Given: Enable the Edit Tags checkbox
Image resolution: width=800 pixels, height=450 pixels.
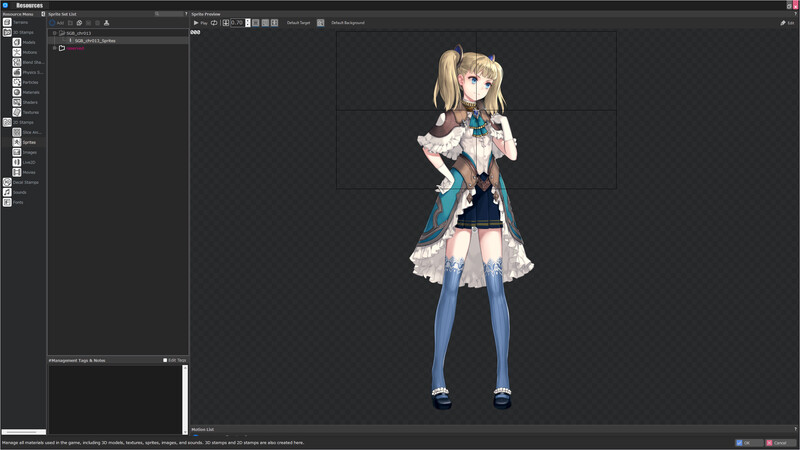Looking at the screenshot, I should [165, 360].
